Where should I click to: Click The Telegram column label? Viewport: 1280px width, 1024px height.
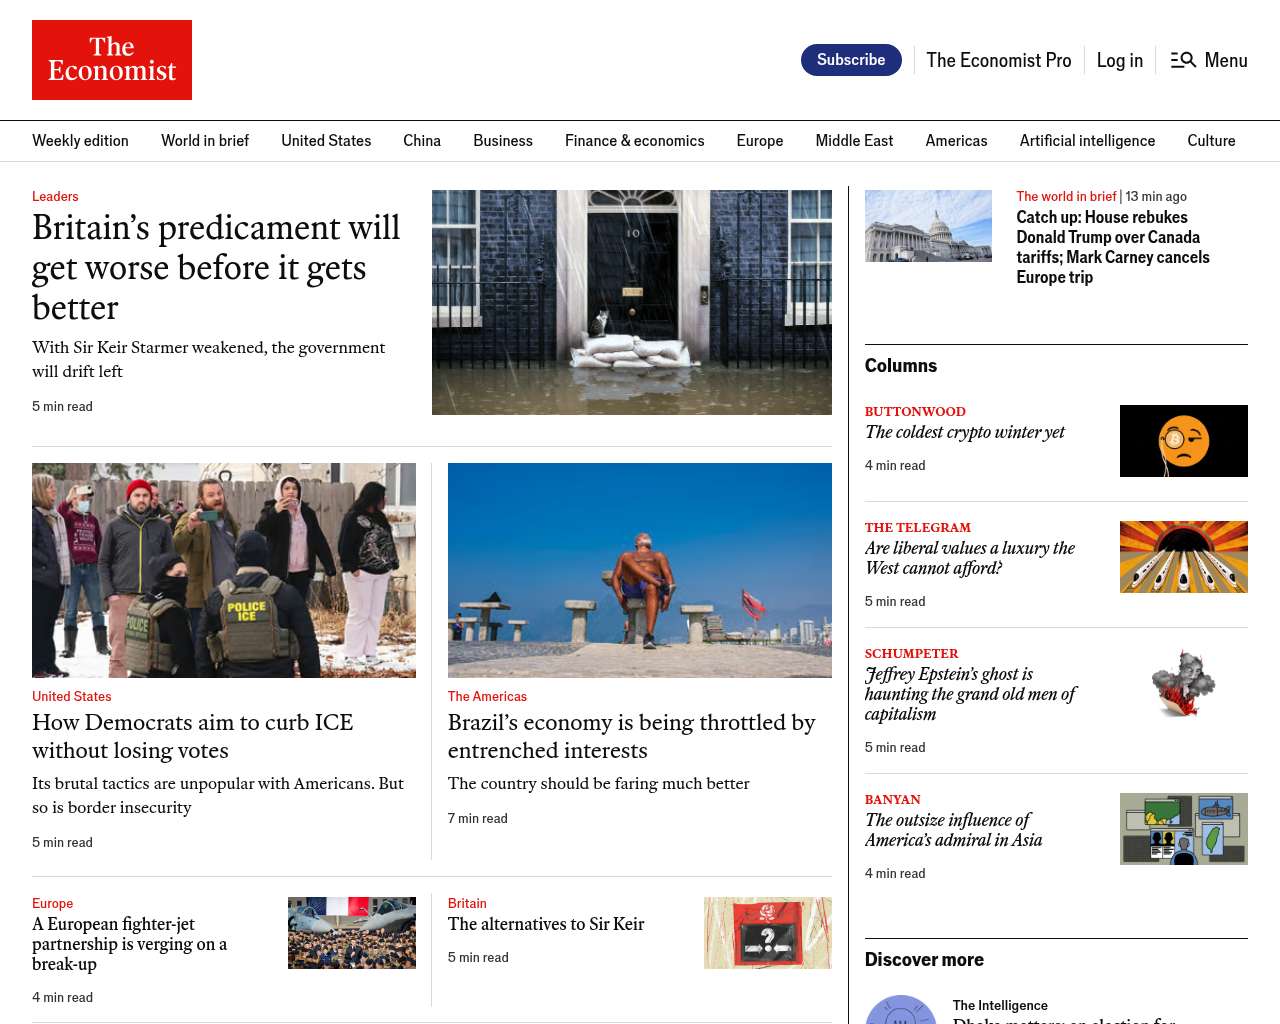(918, 527)
